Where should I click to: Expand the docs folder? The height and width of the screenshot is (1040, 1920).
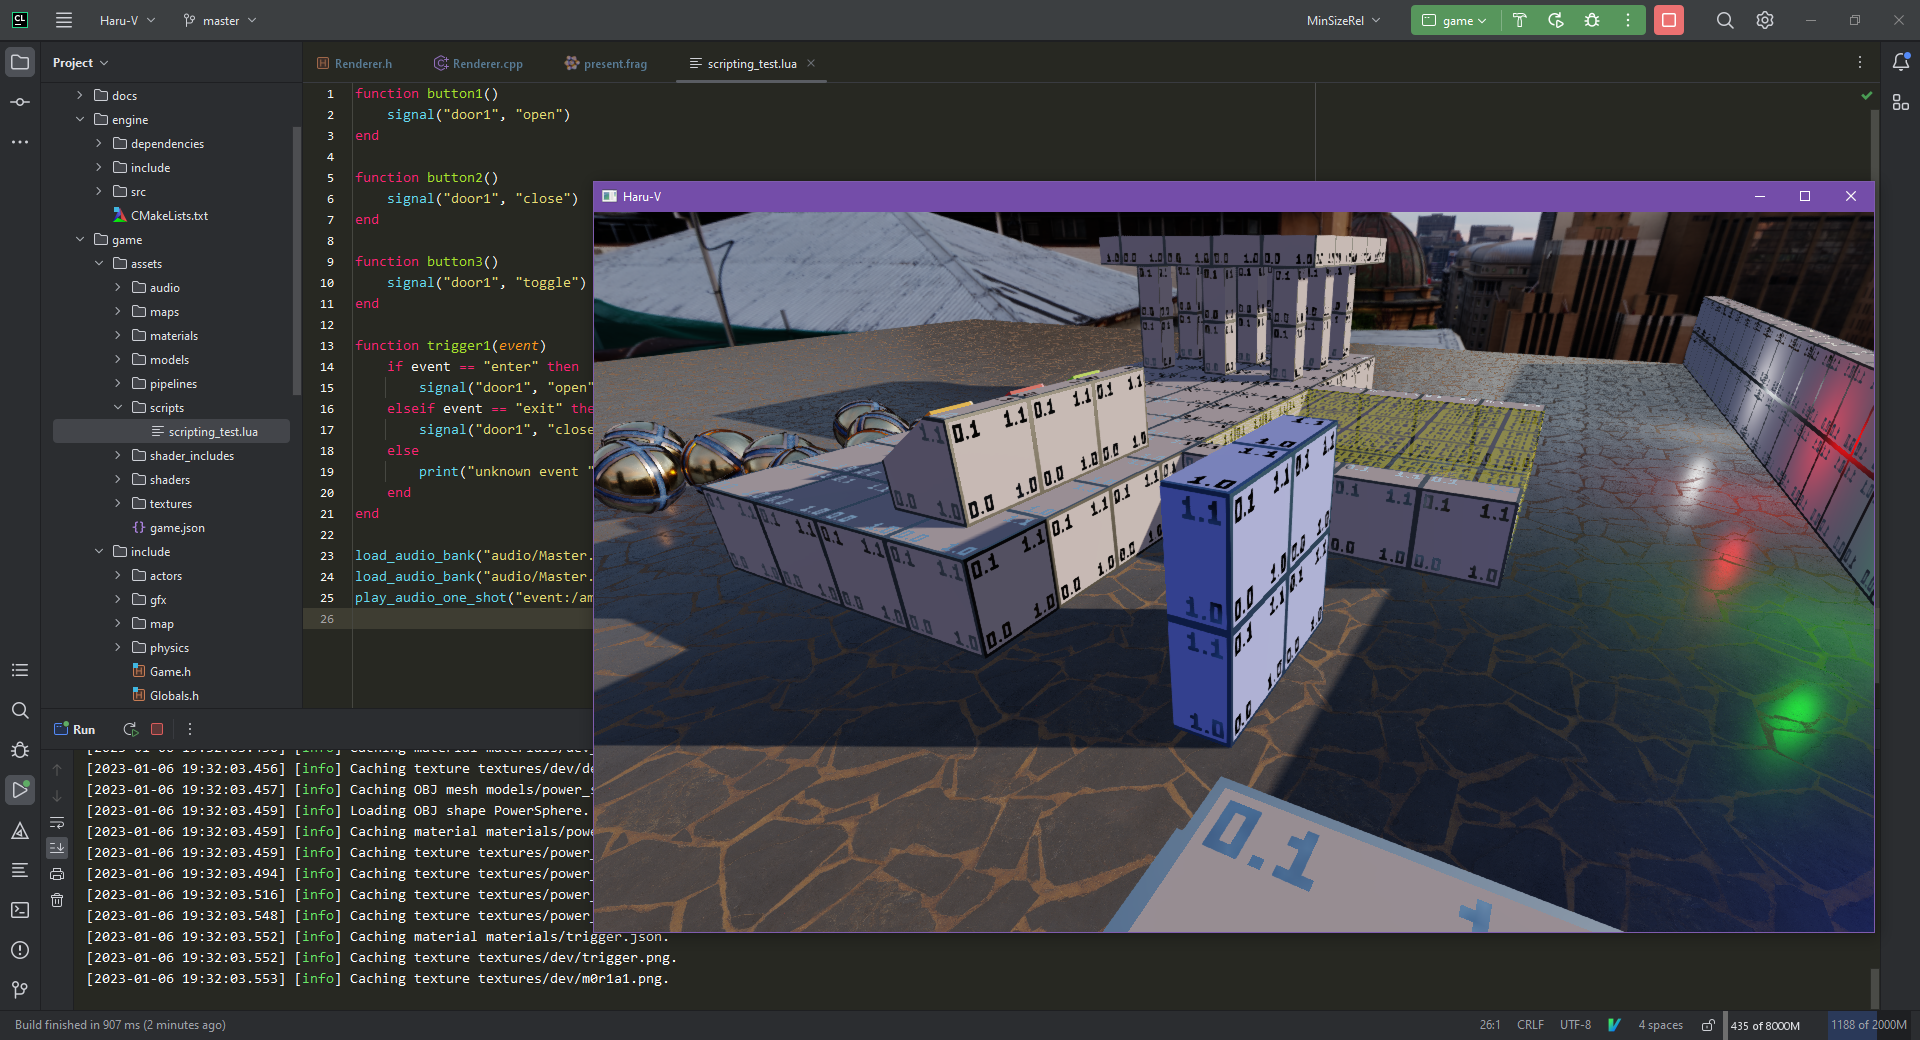(80, 96)
